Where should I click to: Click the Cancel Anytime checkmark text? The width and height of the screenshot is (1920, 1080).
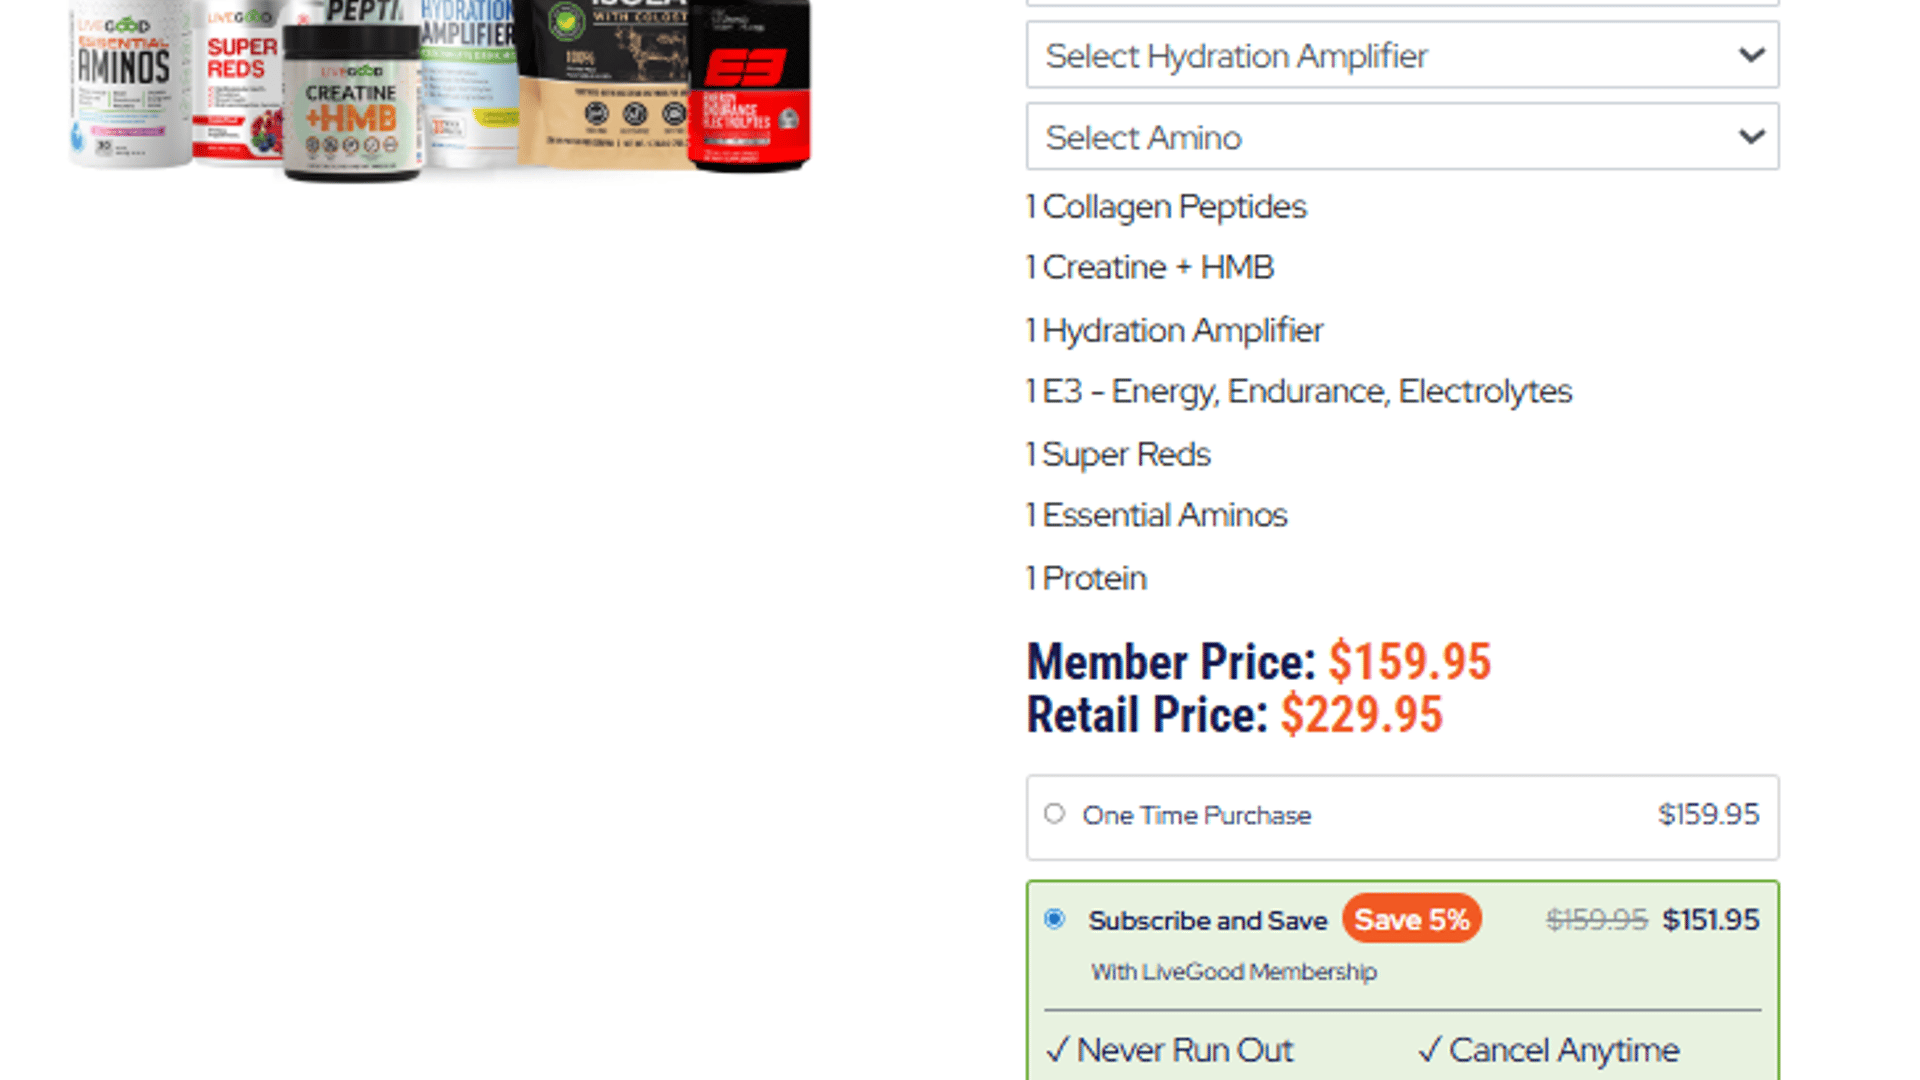point(1548,1050)
